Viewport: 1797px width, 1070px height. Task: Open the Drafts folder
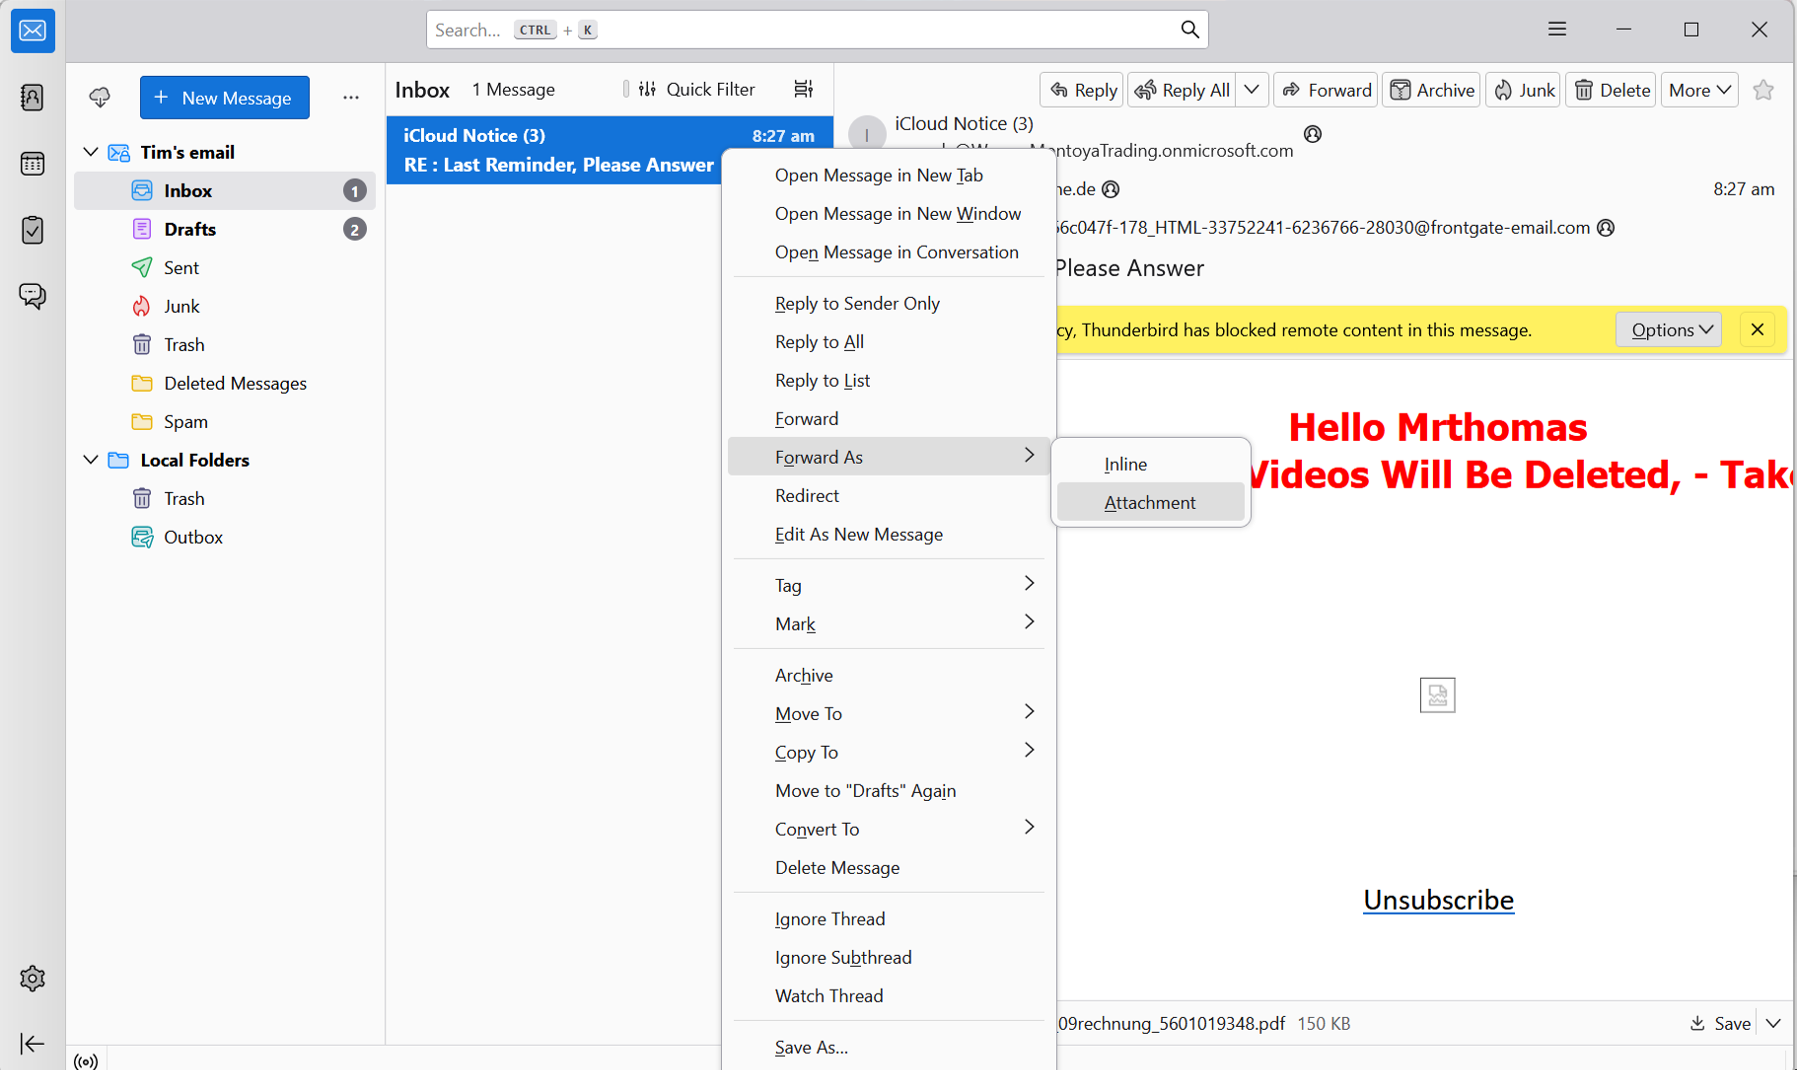[225, 229]
